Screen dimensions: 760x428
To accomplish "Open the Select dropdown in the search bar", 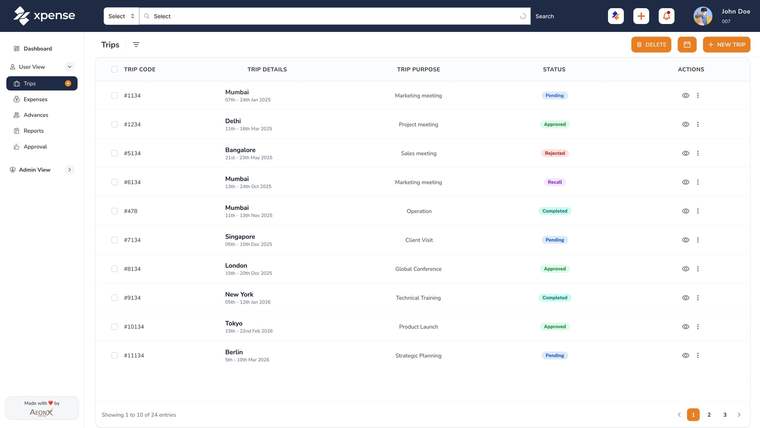I will click(121, 16).
